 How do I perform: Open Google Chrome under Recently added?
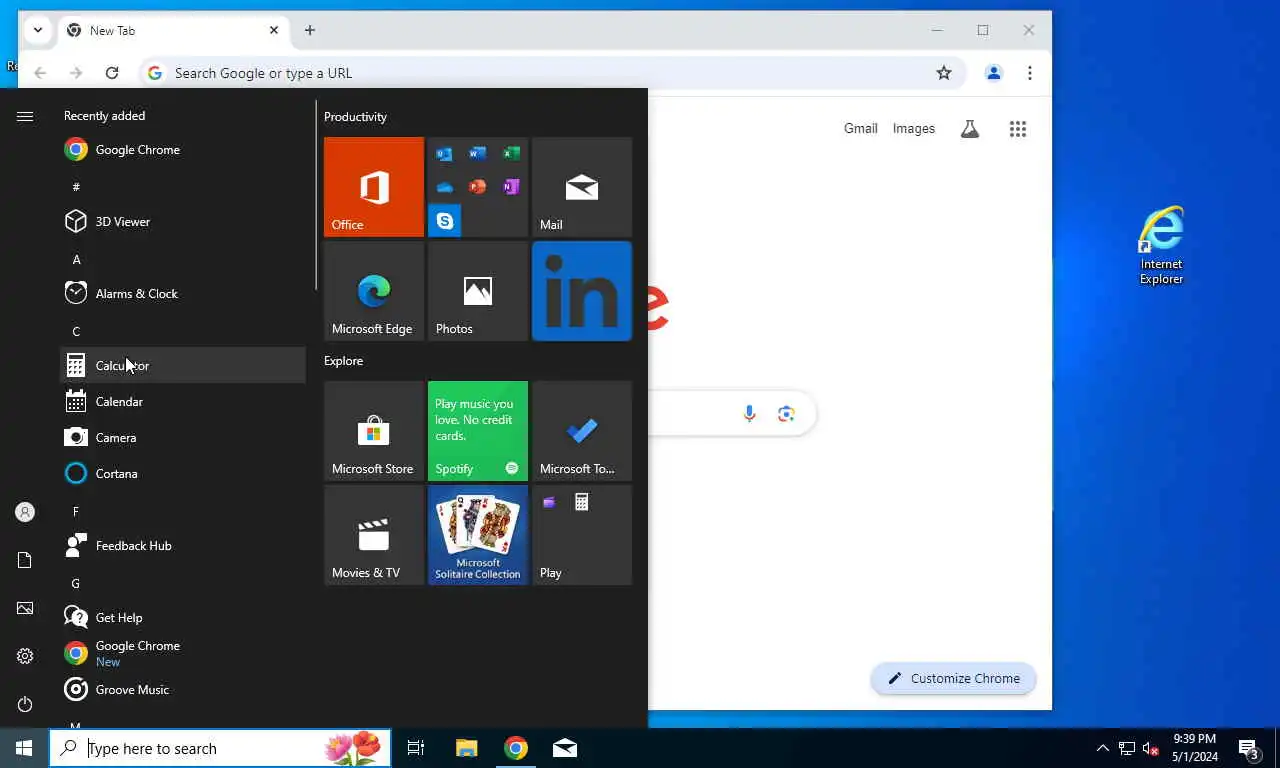click(183, 150)
